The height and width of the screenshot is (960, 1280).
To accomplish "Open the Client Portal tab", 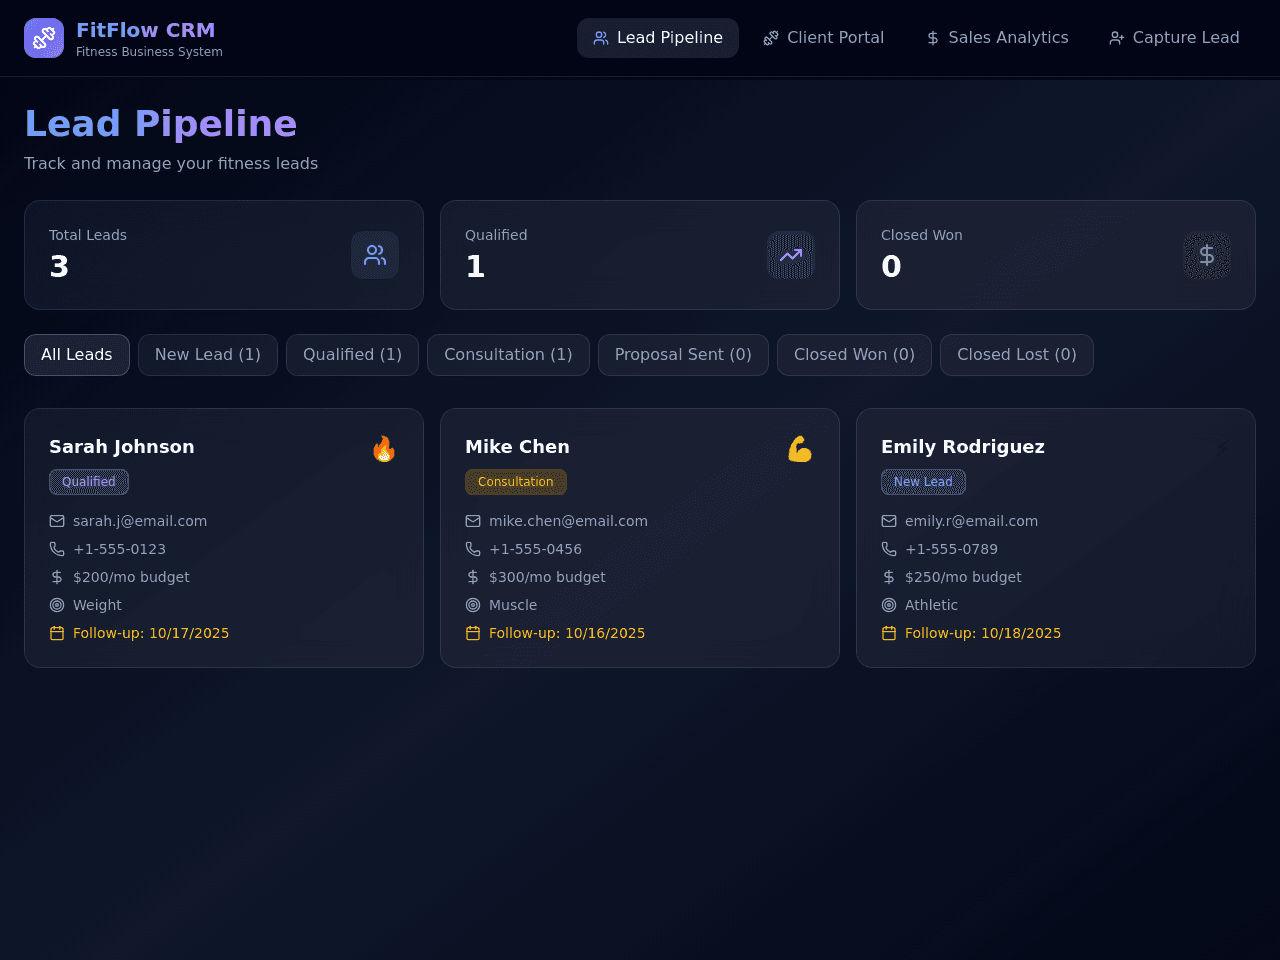I will tap(824, 38).
